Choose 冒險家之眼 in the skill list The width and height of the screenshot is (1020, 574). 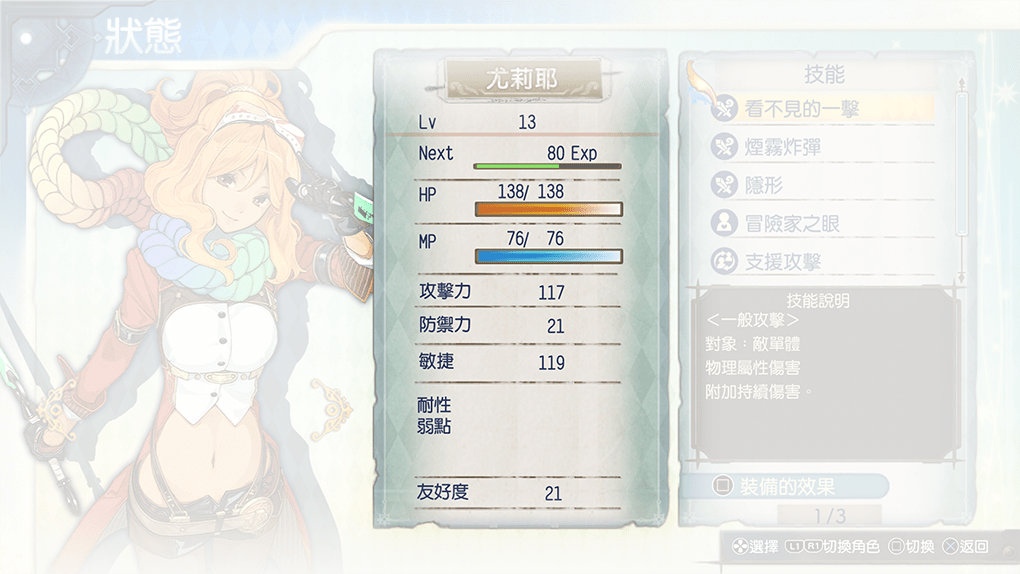click(822, 223)
